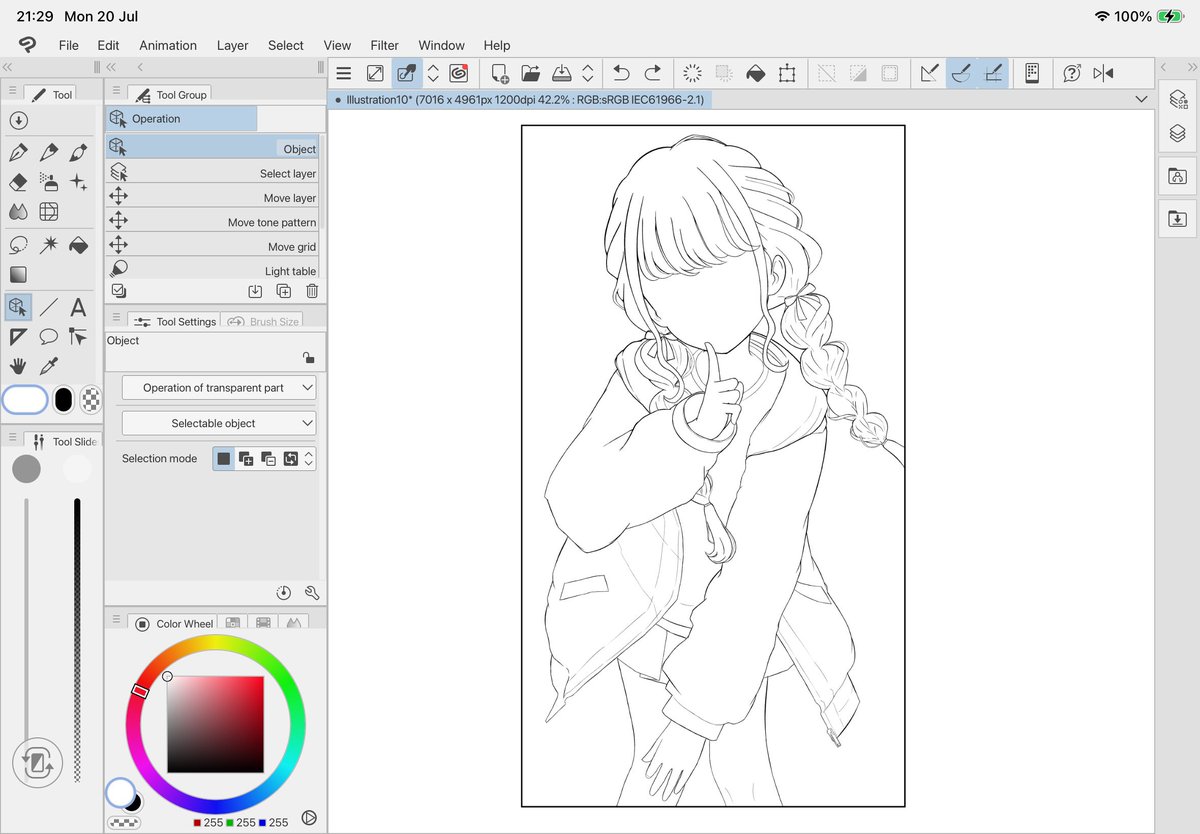Select the white main color swatch
The height and width of the screenshot is (834, 1200).
(25, 400)
